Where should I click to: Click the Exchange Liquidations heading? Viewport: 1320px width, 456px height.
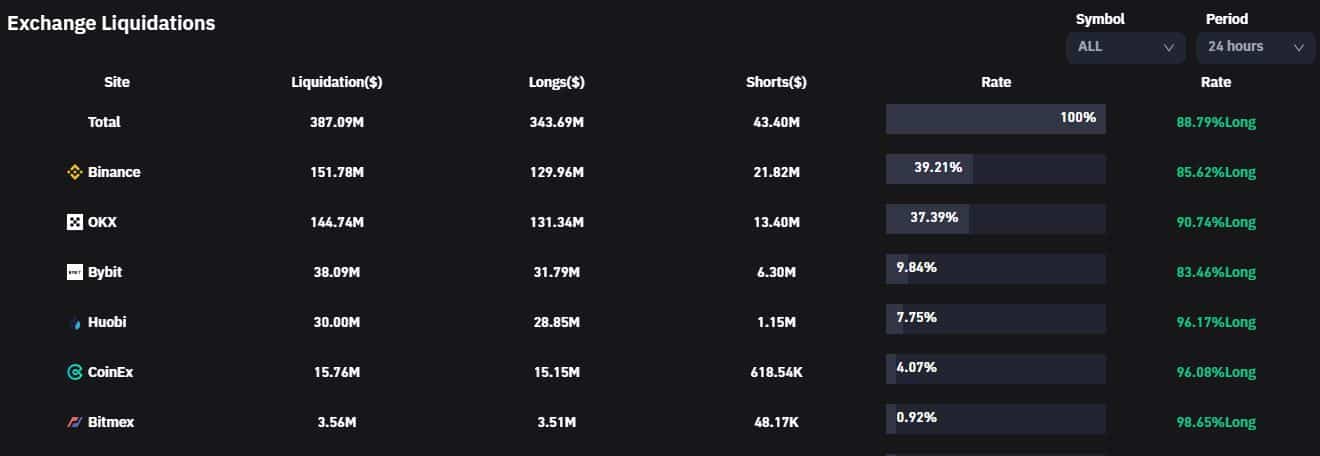point(111,23)
